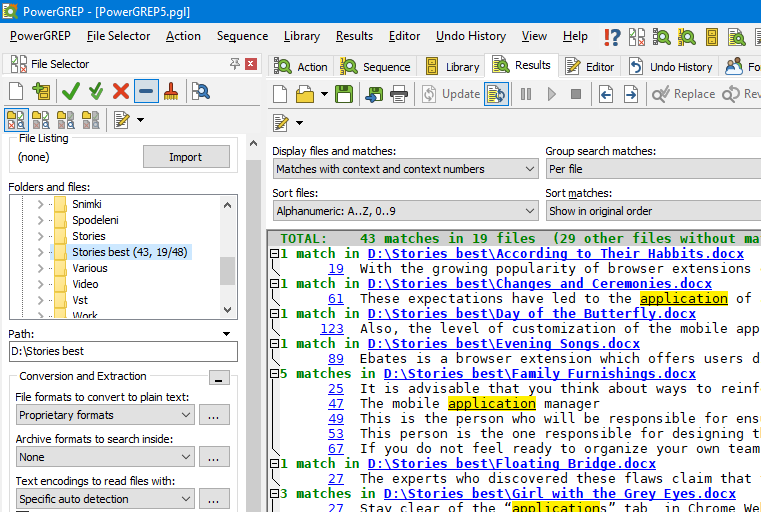The width and height of the screenshot is (761, 512).
Task: Click the fourth folder view icon
Action: pos(91,120)
